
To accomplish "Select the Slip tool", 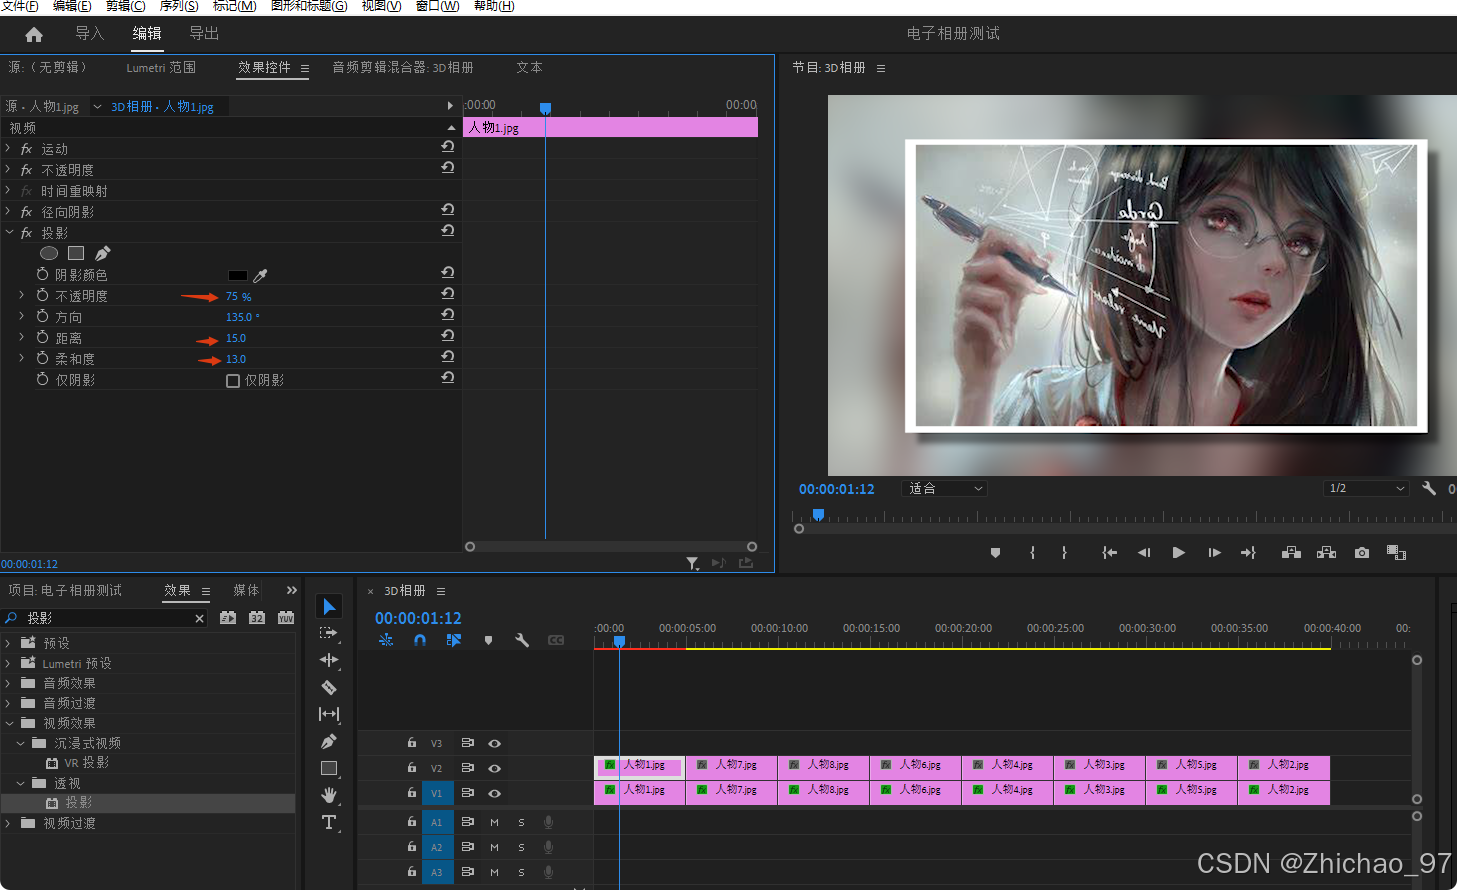I will pos(329,714).
